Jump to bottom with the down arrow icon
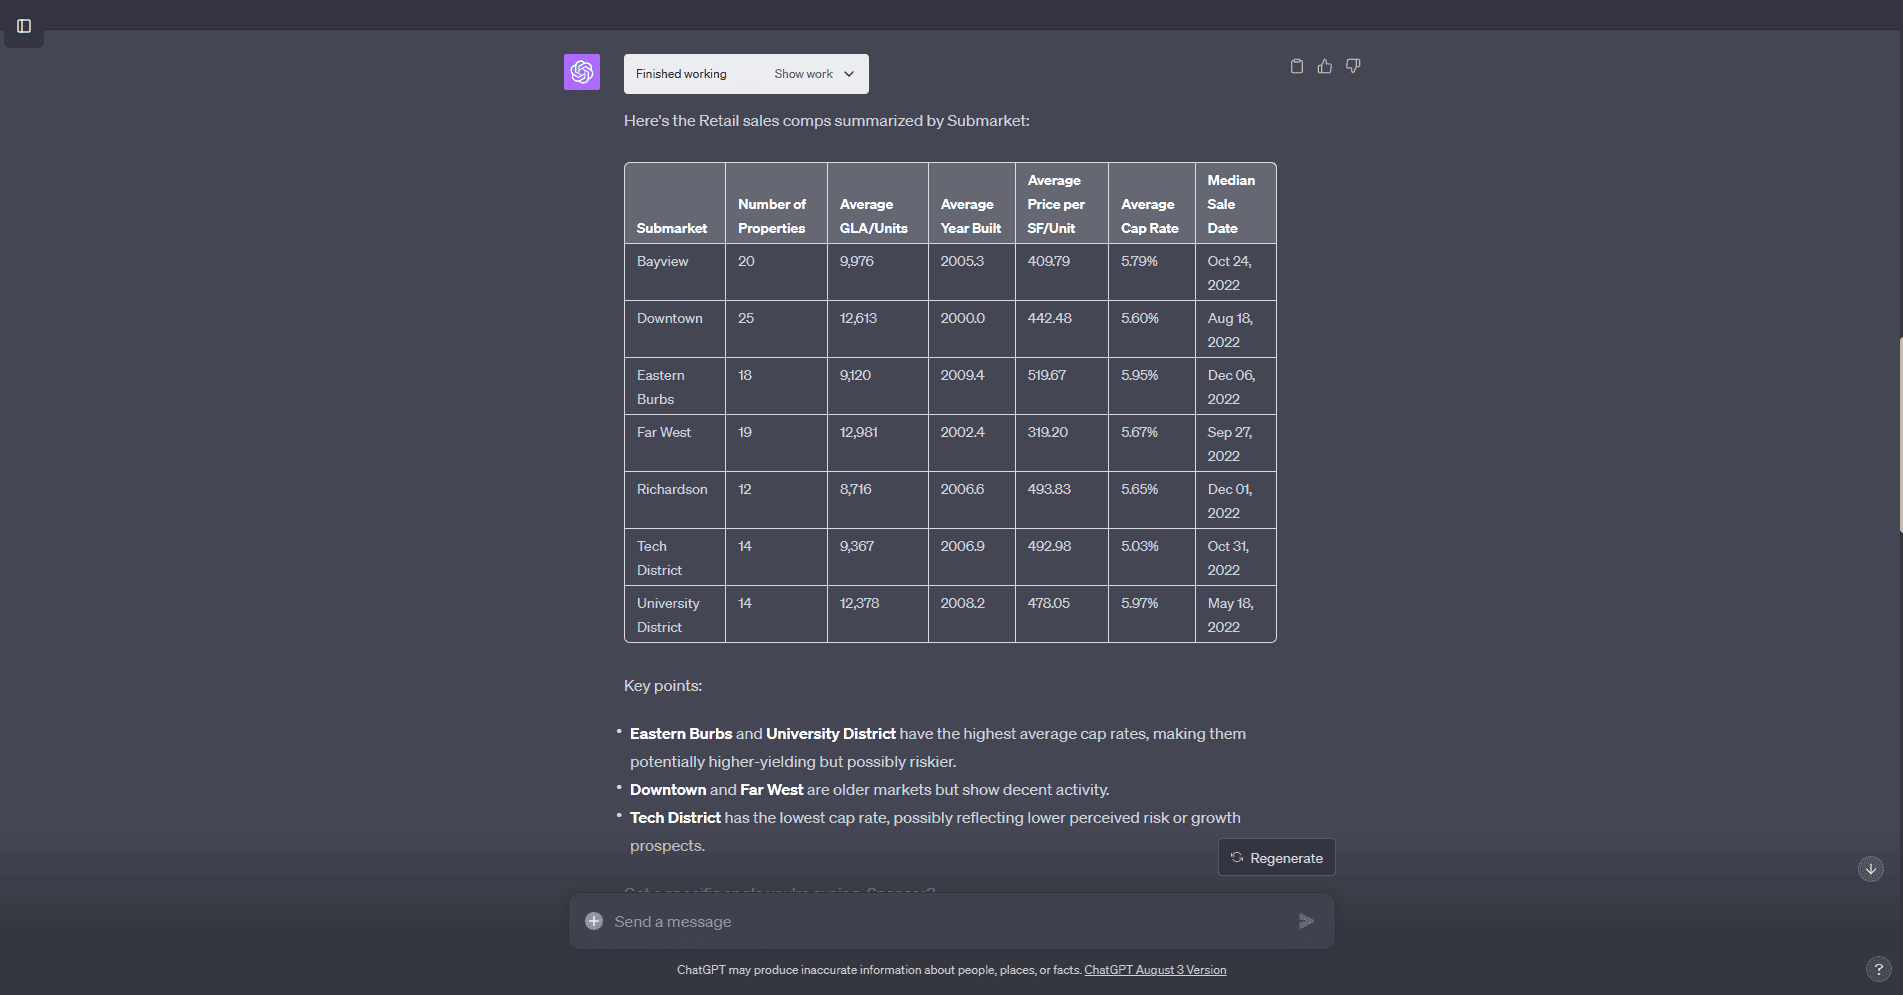The height and width of the screenshot is (995, 1903). pos(1871,869)
